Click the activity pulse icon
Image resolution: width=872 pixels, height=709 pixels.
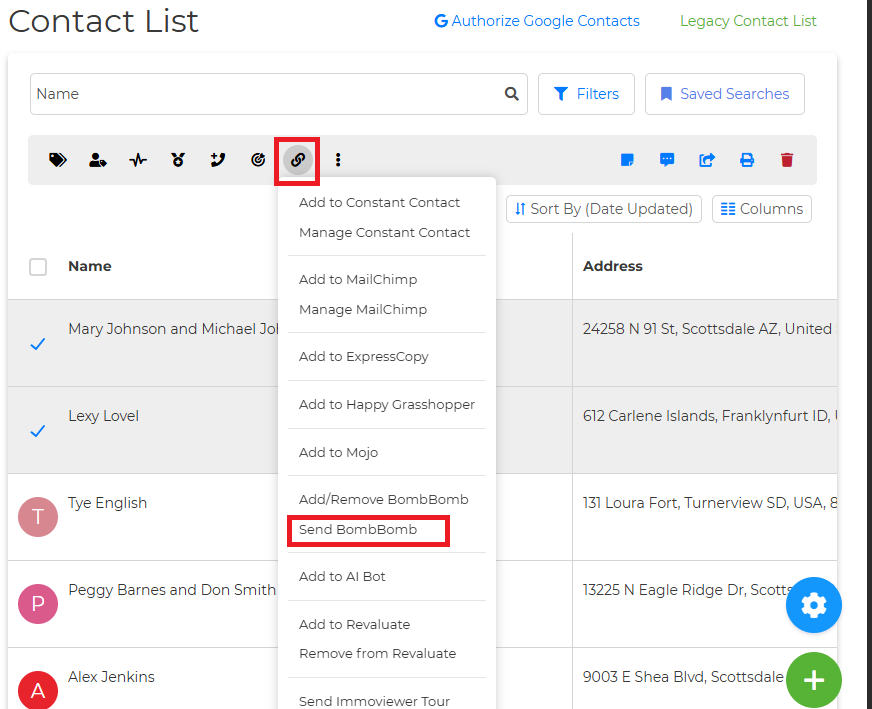(138, 160)
